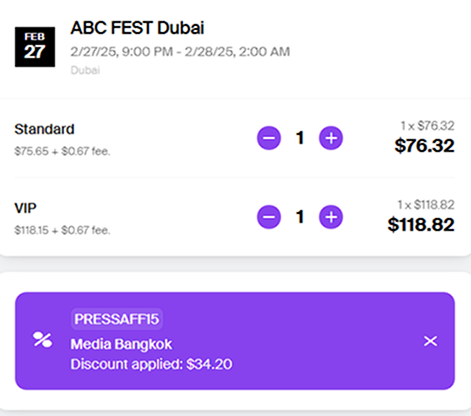Click the $118.82 VIP total price
The height and width of the screenshot is (416, 471).
pos(421,225)
